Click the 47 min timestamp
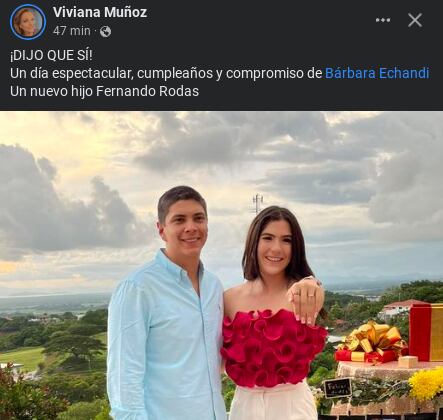The width and height of the screenshot is (443, 420). (72, 31)
